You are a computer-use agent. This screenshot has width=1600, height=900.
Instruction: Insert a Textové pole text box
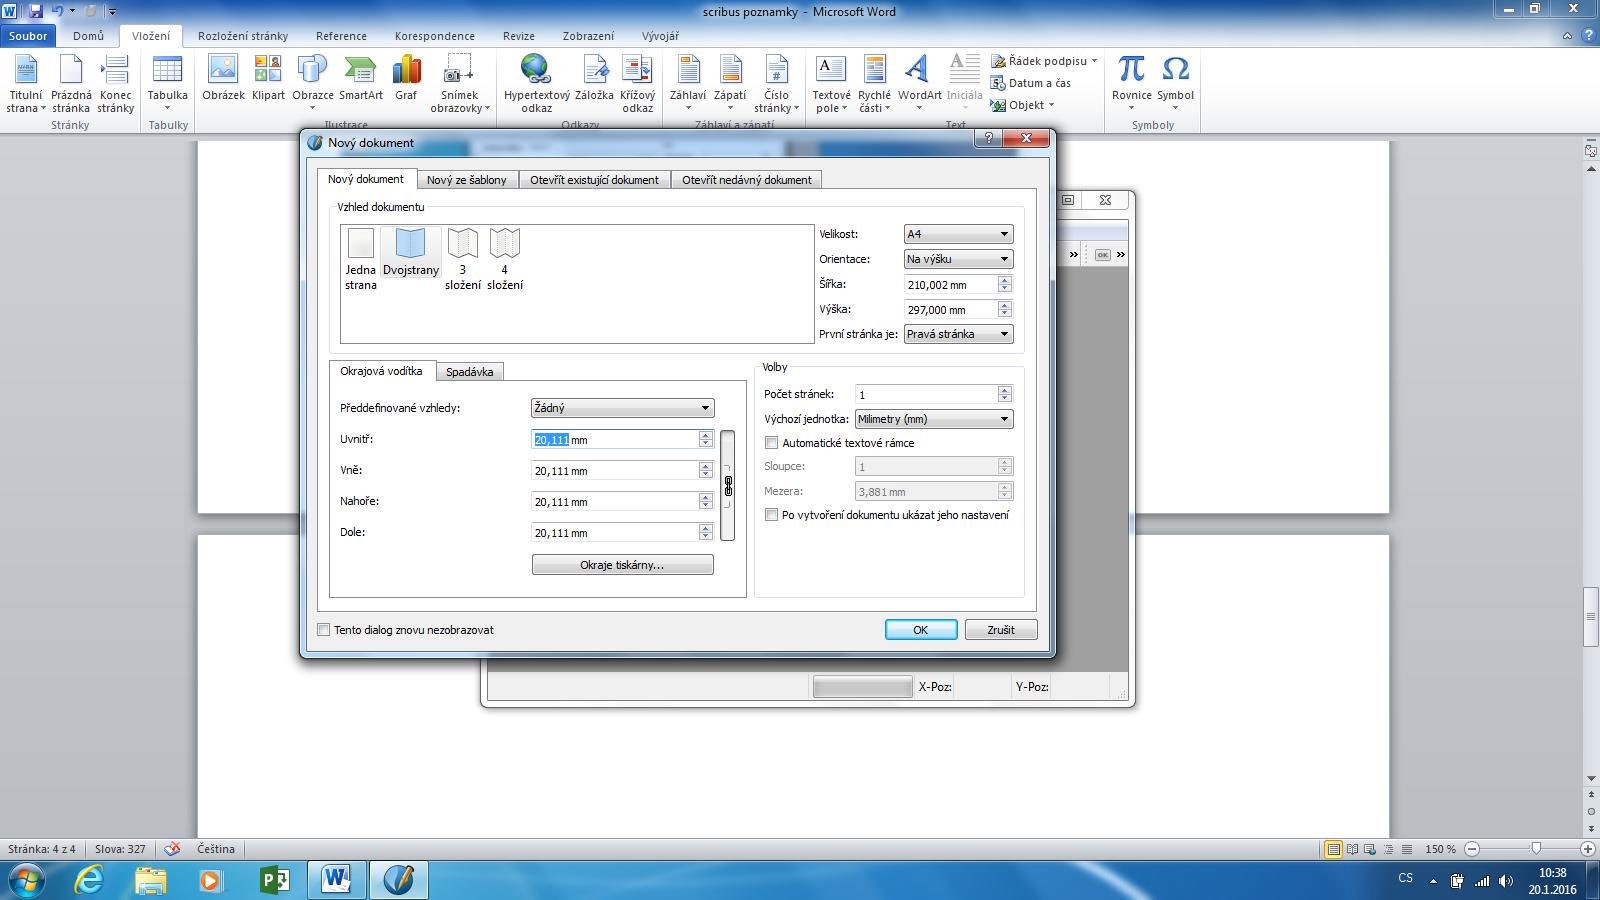tap(831, 85)
